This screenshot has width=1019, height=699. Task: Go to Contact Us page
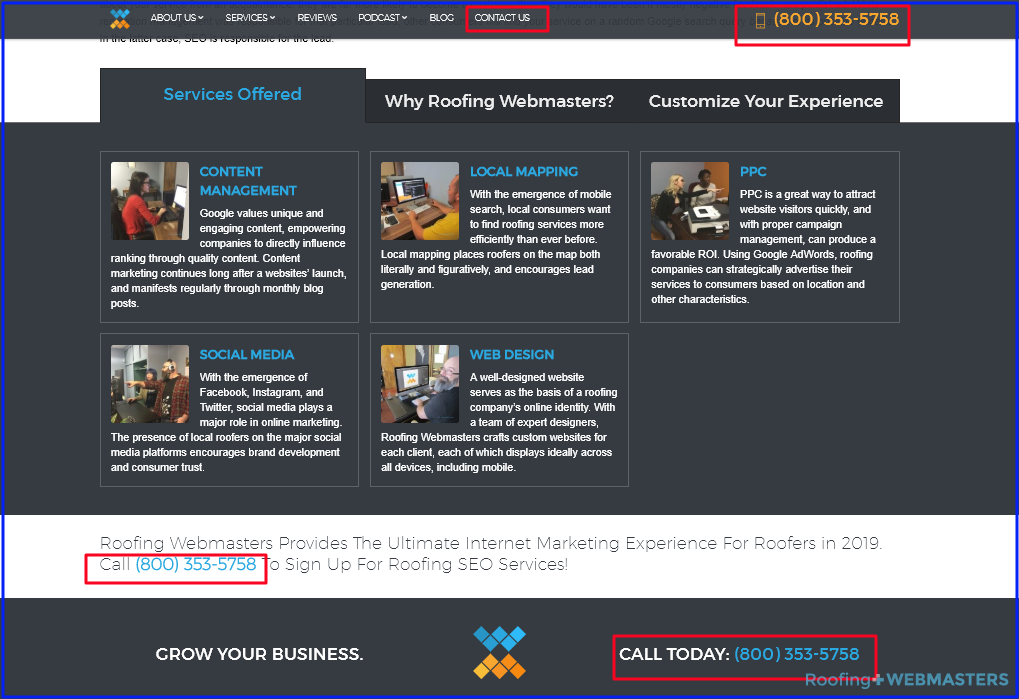502,18
